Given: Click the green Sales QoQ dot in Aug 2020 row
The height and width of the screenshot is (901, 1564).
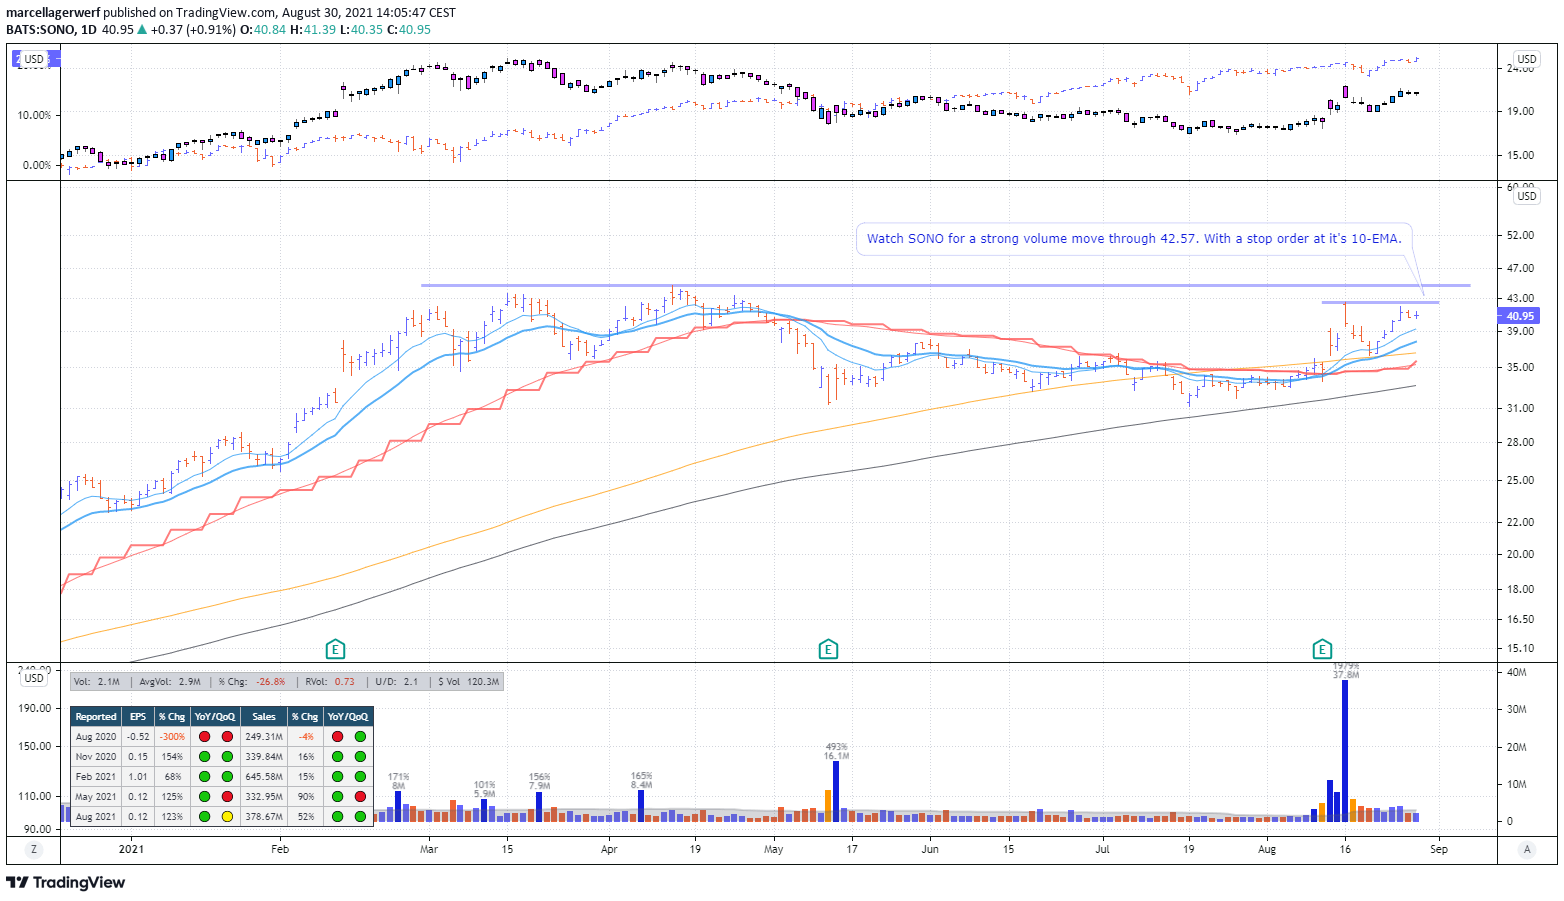Looking at the screenshot, I should [x=360, y=737].
